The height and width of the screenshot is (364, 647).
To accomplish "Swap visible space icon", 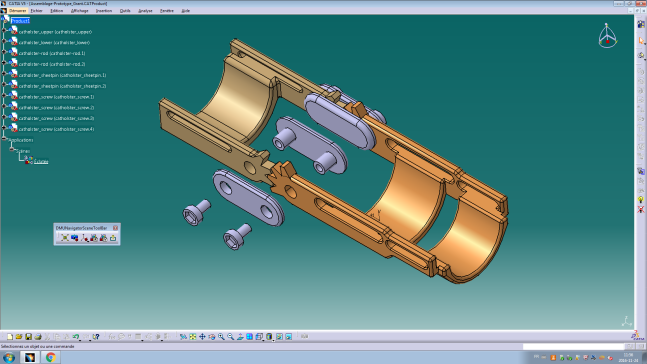I will pyautogui.click(x=289, y=337).
